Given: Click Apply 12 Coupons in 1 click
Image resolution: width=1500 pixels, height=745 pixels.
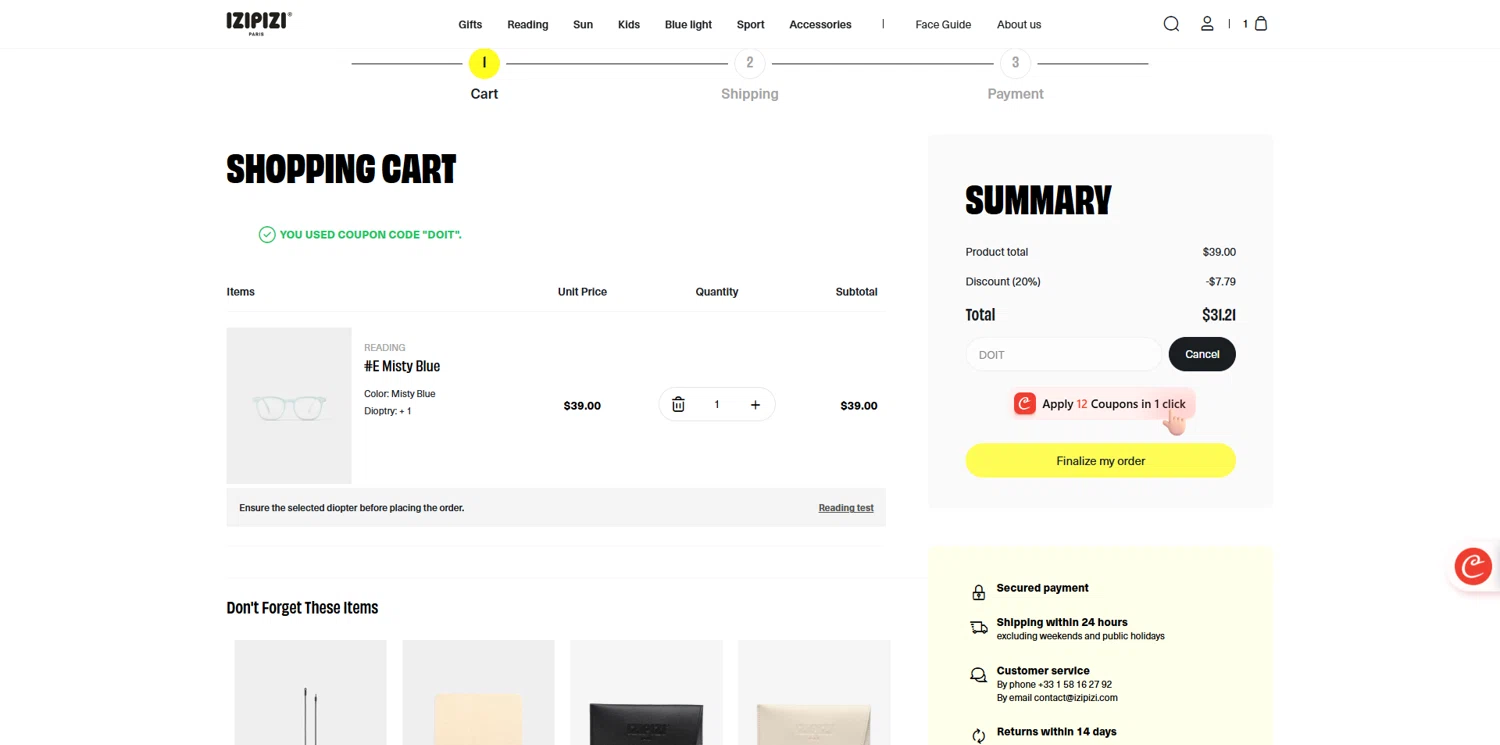Looking at the screenshot, I should click(x=1103, y=404).
